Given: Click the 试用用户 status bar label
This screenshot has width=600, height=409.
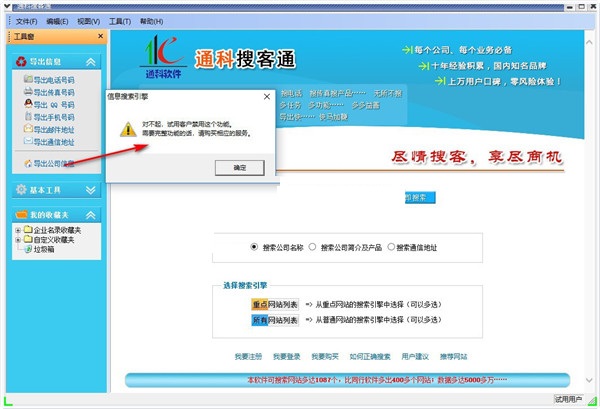Looking at the screenshot, I should (x=568, y=399).
